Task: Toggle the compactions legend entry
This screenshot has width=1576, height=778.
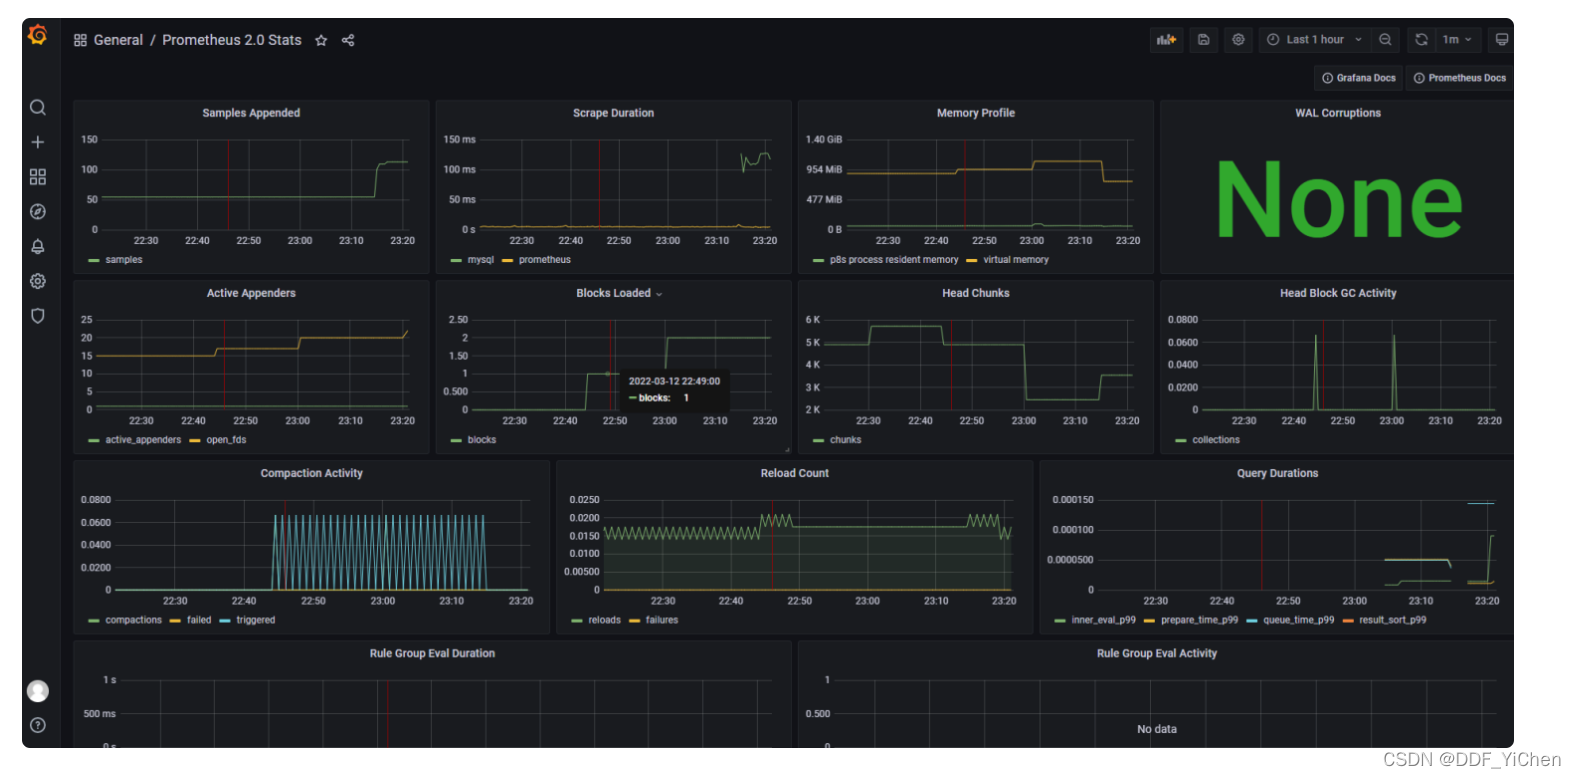Action: pos(133,620)
